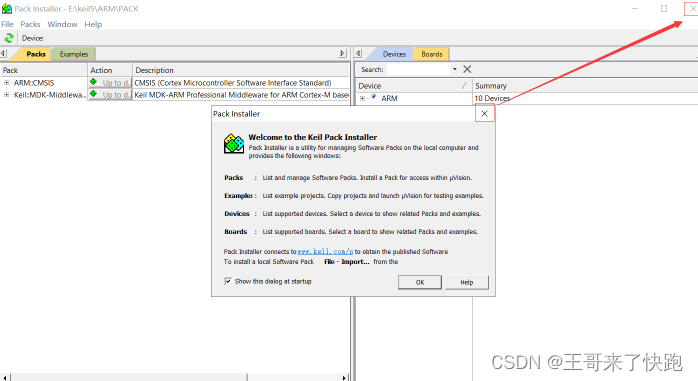Viewport: 698px width, 381px height.
Task: Open the Help menu
Action: 93,24
